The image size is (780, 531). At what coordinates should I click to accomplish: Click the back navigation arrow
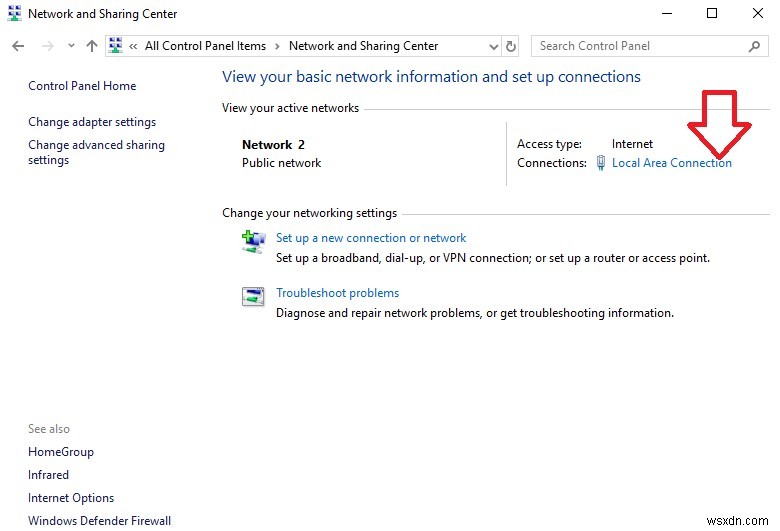coord(18,46)
